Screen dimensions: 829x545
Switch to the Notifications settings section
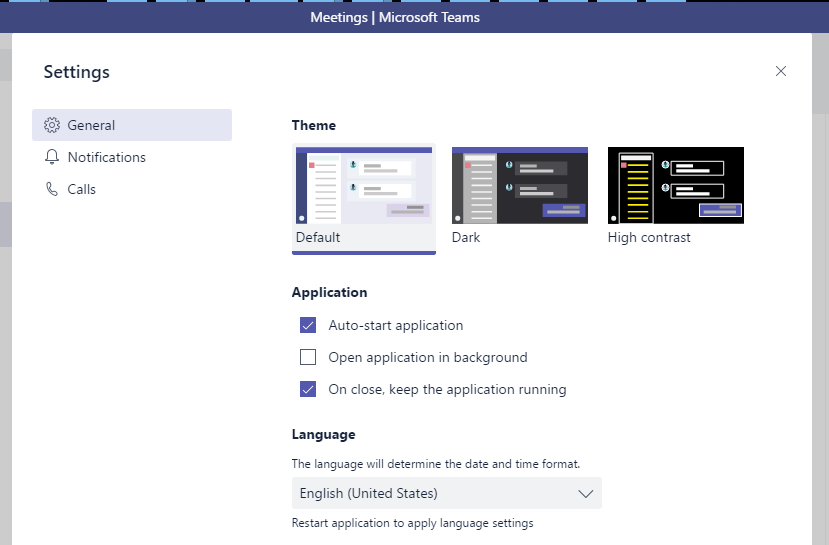tap(107, 157)
